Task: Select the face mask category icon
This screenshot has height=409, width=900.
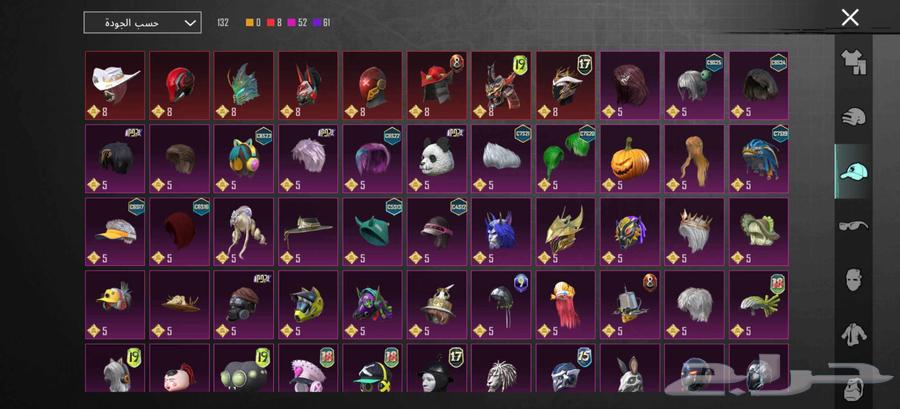Action: point(854,280)
